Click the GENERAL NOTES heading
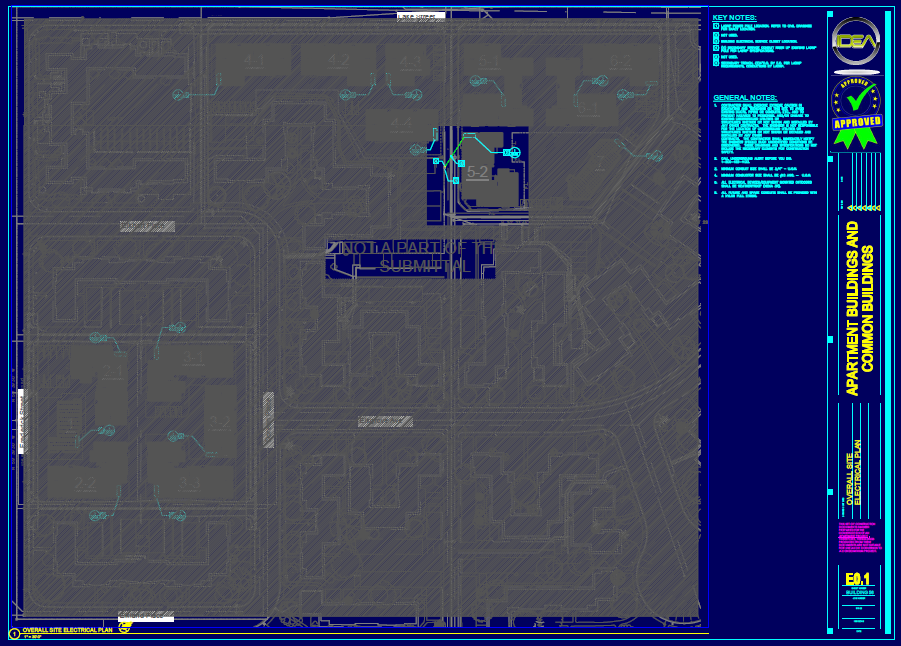The width and height of the screenshot is (901, 646). click(739, 97)
